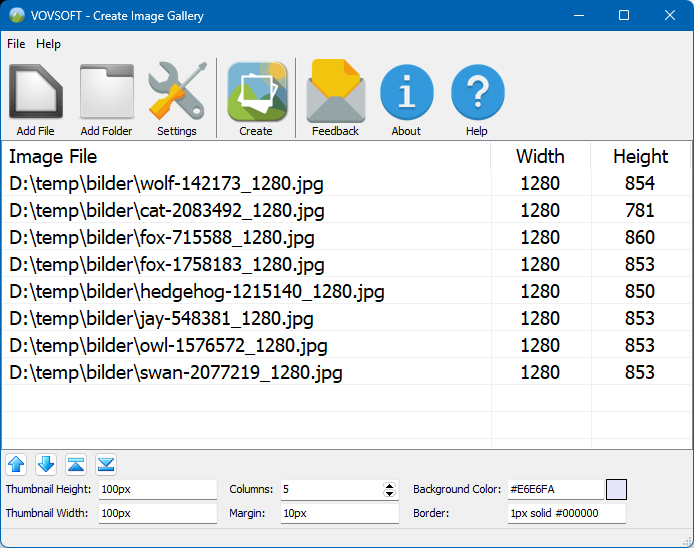Sort by the Width column header
The width and height of the screenshot is (694, 548).
(x=540, y=156)
